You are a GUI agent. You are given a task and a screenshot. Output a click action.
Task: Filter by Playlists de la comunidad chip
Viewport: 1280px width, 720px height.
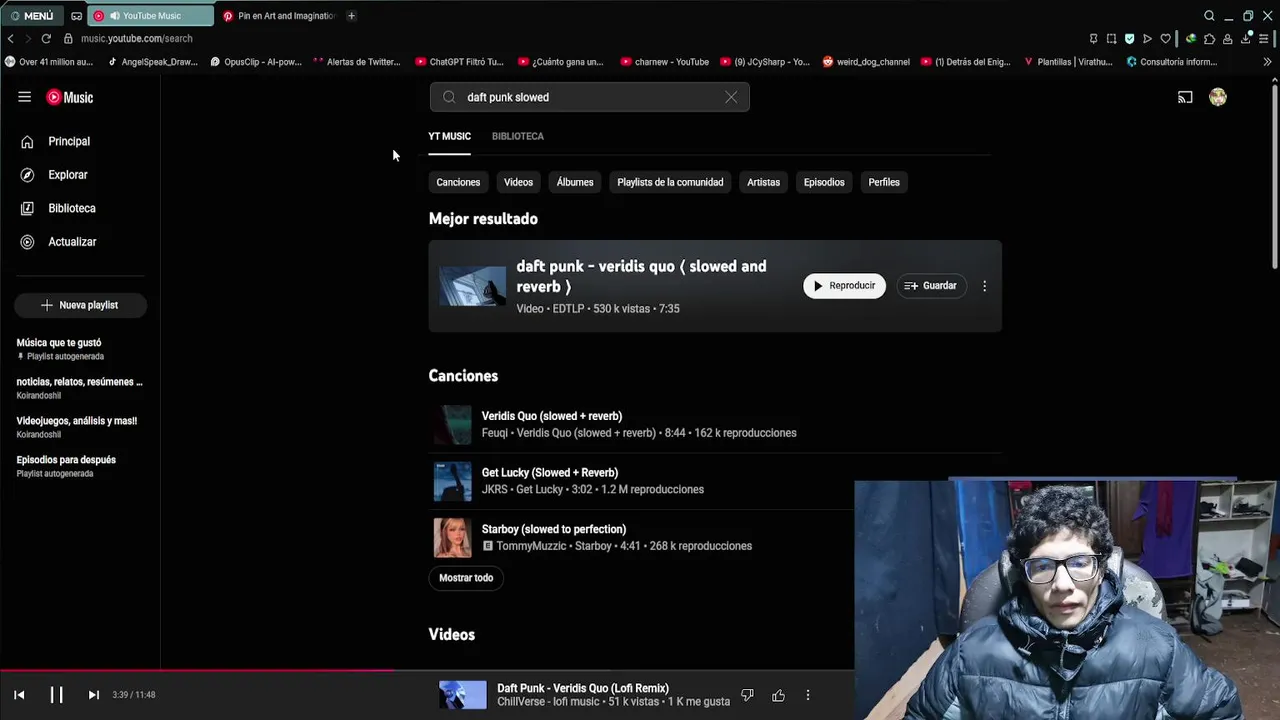(670, 182)
